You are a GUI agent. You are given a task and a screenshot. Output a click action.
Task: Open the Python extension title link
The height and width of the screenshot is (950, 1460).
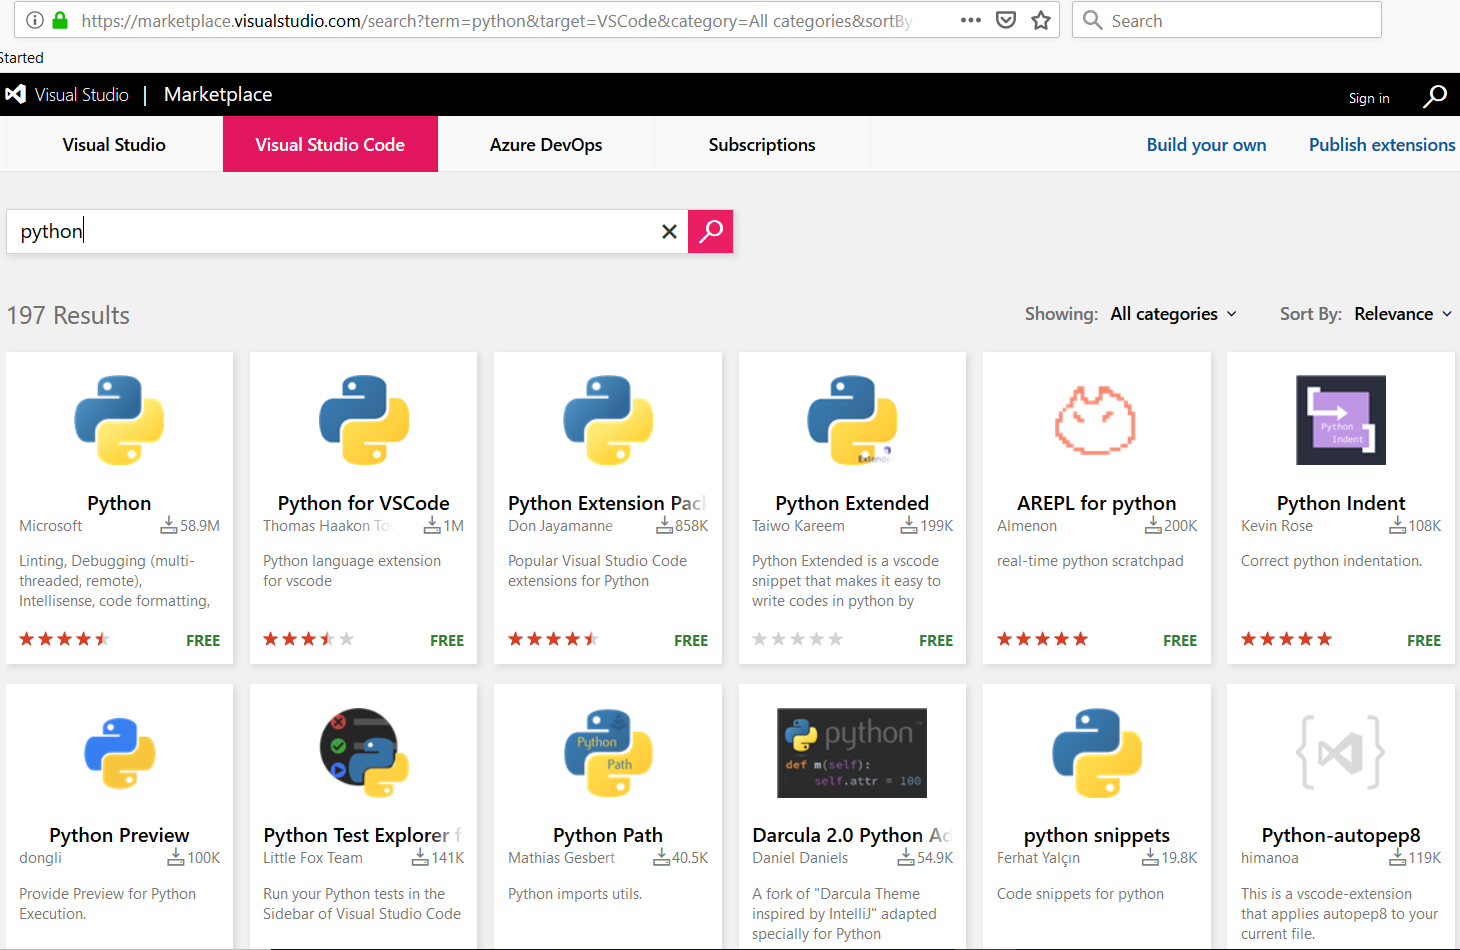(119, 503)
